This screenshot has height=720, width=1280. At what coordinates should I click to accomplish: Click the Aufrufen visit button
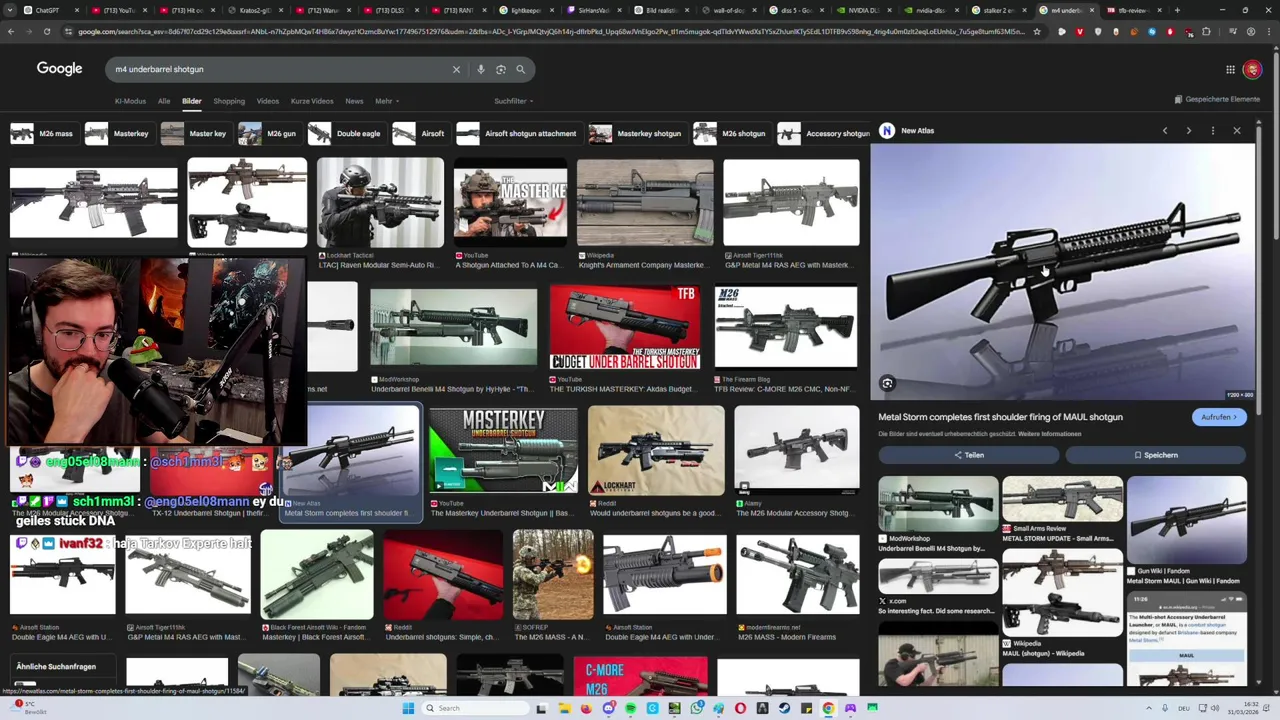(1219, 417)
